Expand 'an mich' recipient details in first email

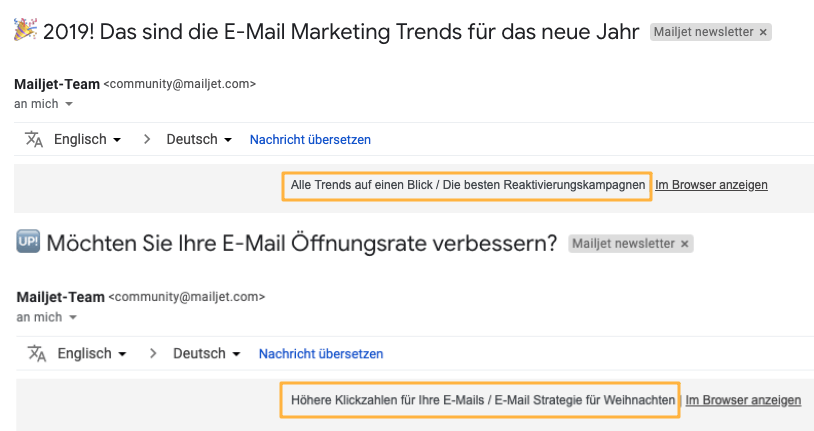pyautogui.click(x=69, y=104)
